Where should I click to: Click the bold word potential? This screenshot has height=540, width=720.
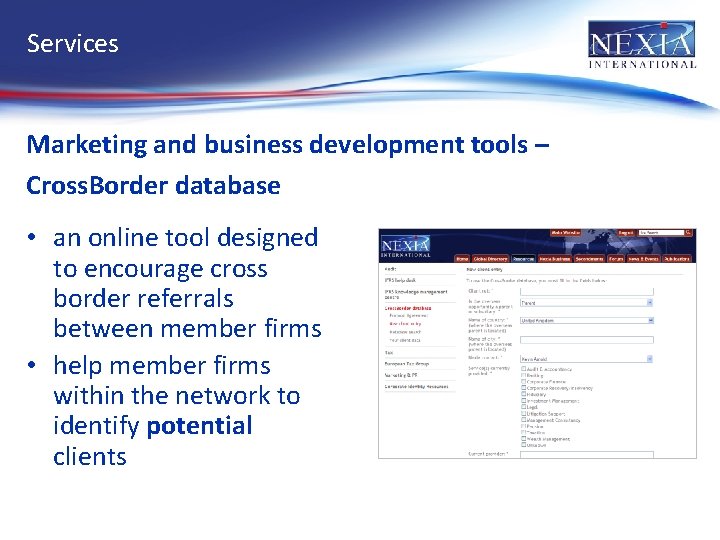coord(199,427)
